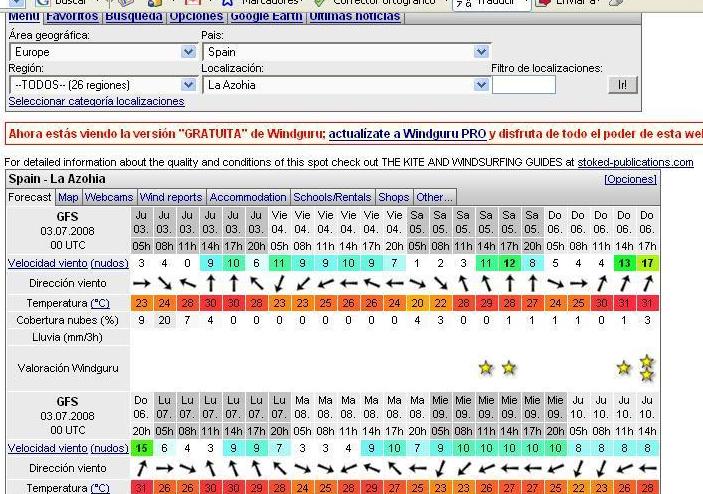The width and height of the screenshot is (703, 494).
Task: View the Wind reports tab
Action: click(171, 197)
